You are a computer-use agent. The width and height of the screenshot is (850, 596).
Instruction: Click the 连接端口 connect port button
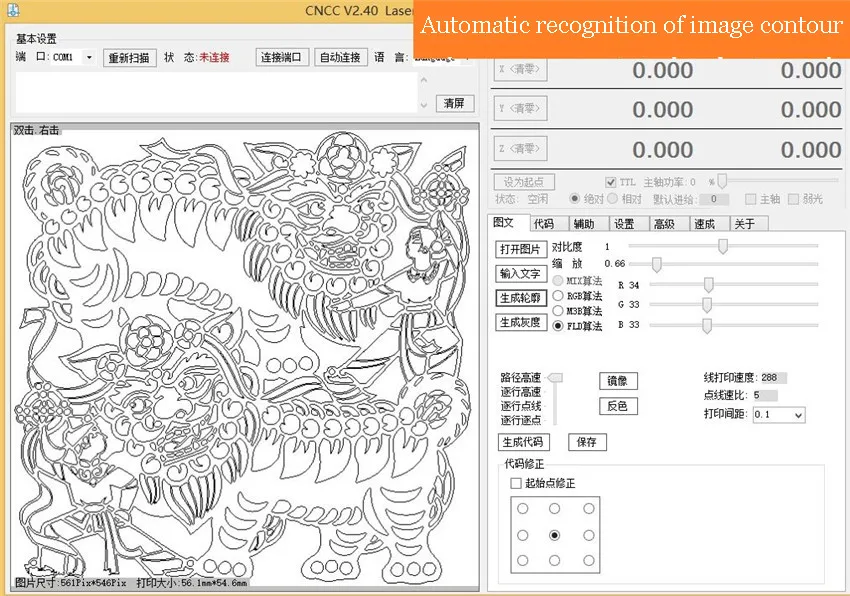282,57
